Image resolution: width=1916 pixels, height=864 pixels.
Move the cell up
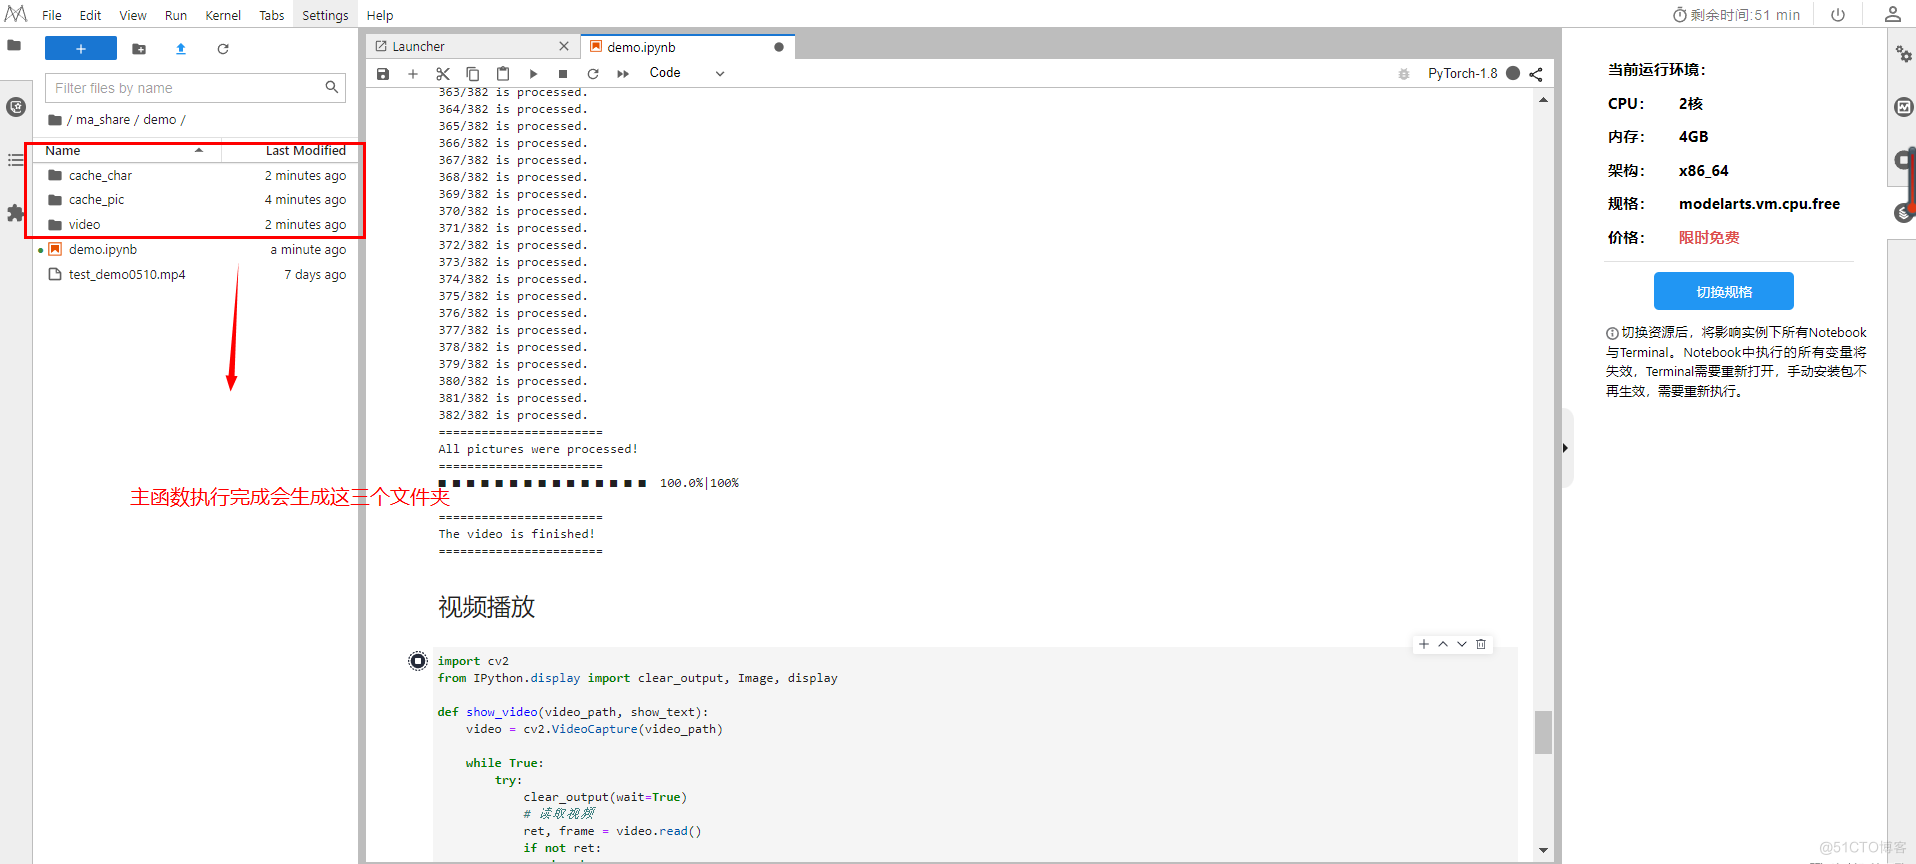pyautogui.click(x=1443, y=644)
